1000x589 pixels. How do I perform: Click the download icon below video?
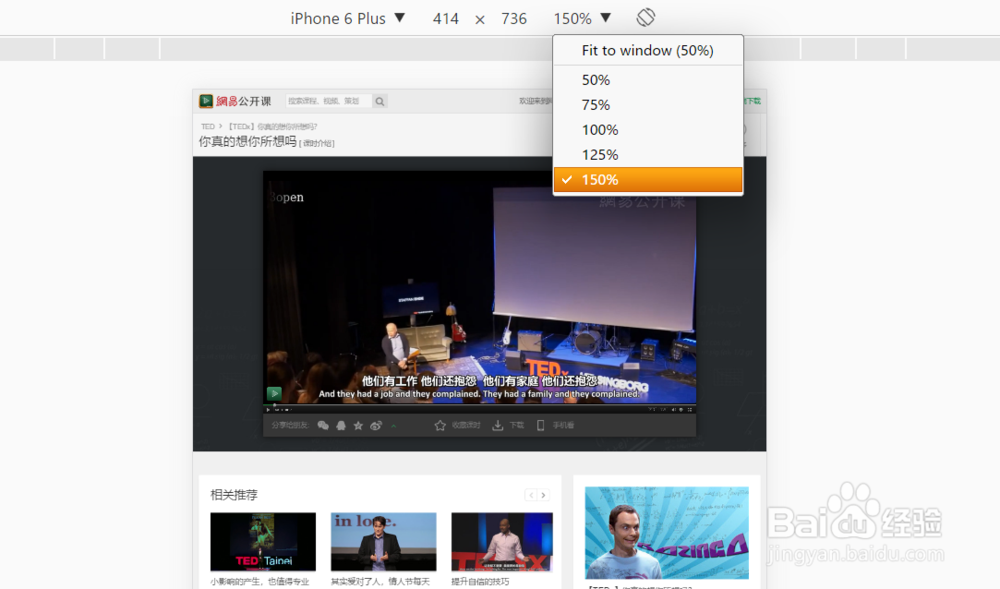click(497, 425)
